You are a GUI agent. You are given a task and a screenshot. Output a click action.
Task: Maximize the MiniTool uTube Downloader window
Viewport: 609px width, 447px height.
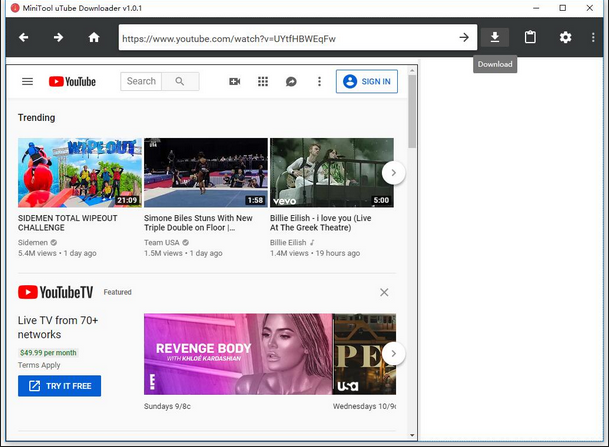click(562, 8)
